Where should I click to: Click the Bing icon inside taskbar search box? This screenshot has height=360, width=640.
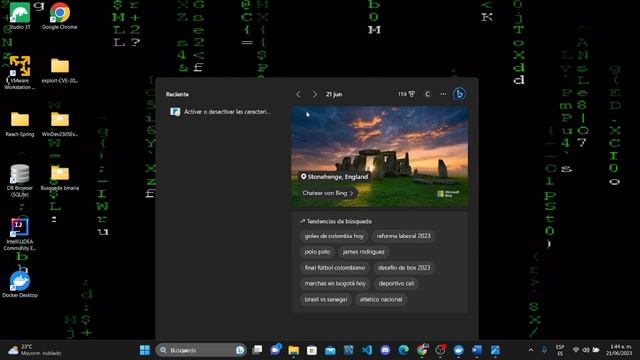pyautogui.click(x=240, y=350)
